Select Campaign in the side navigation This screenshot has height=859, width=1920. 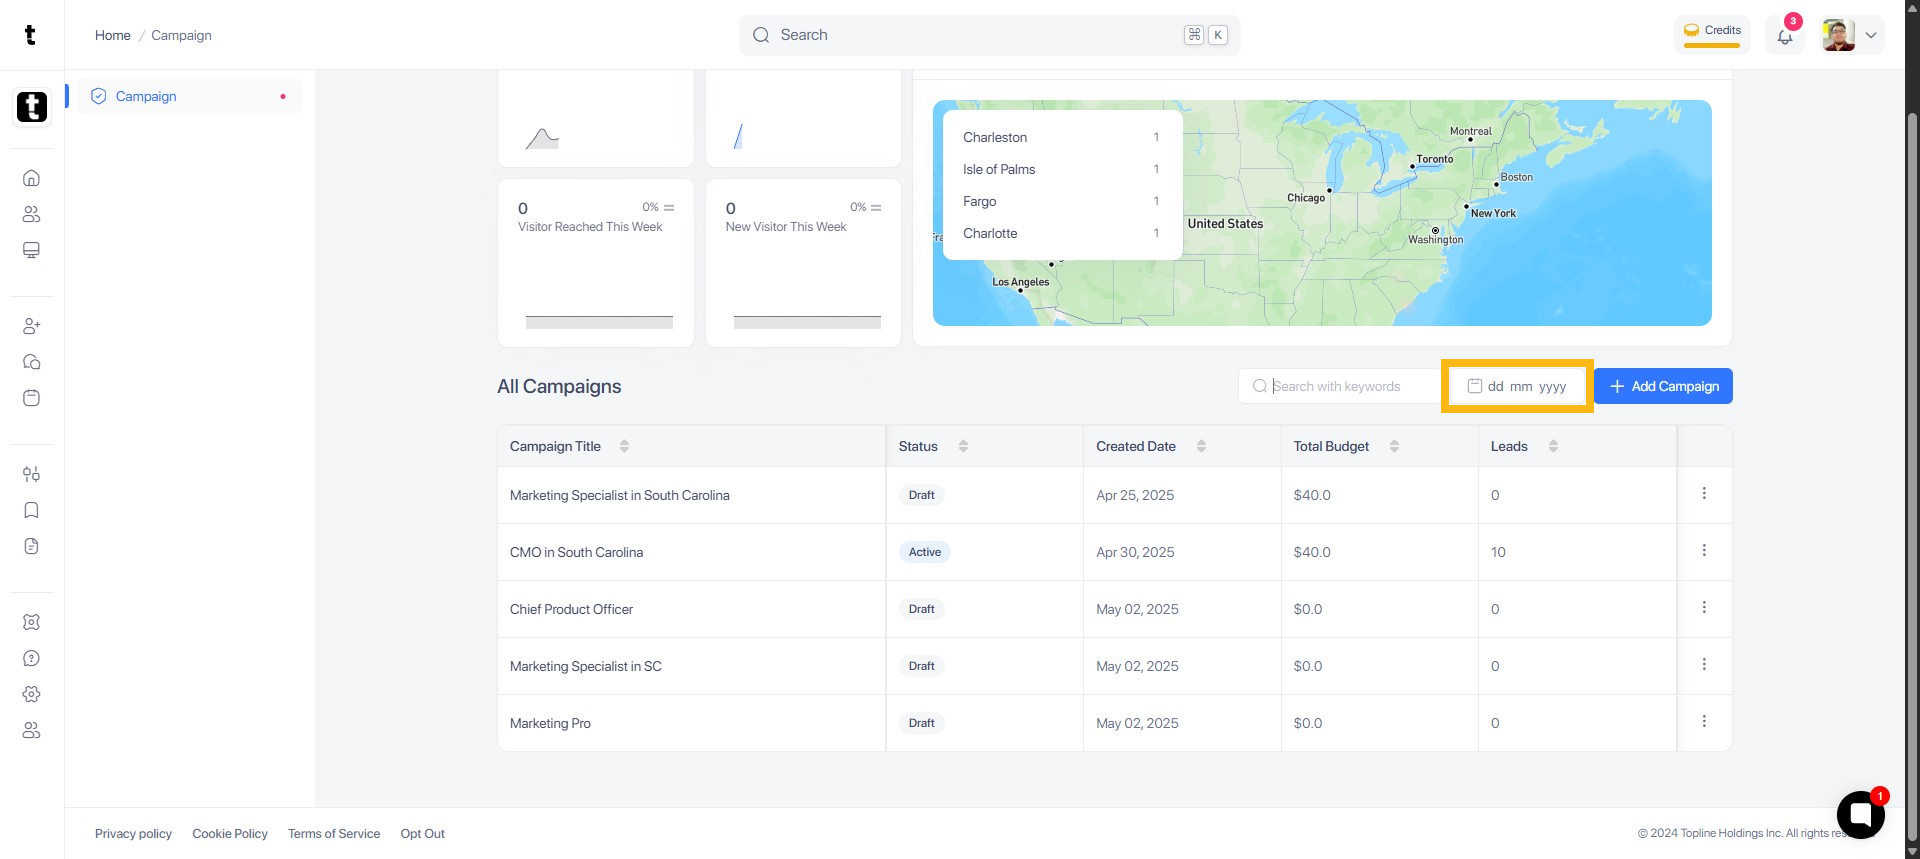146,96
